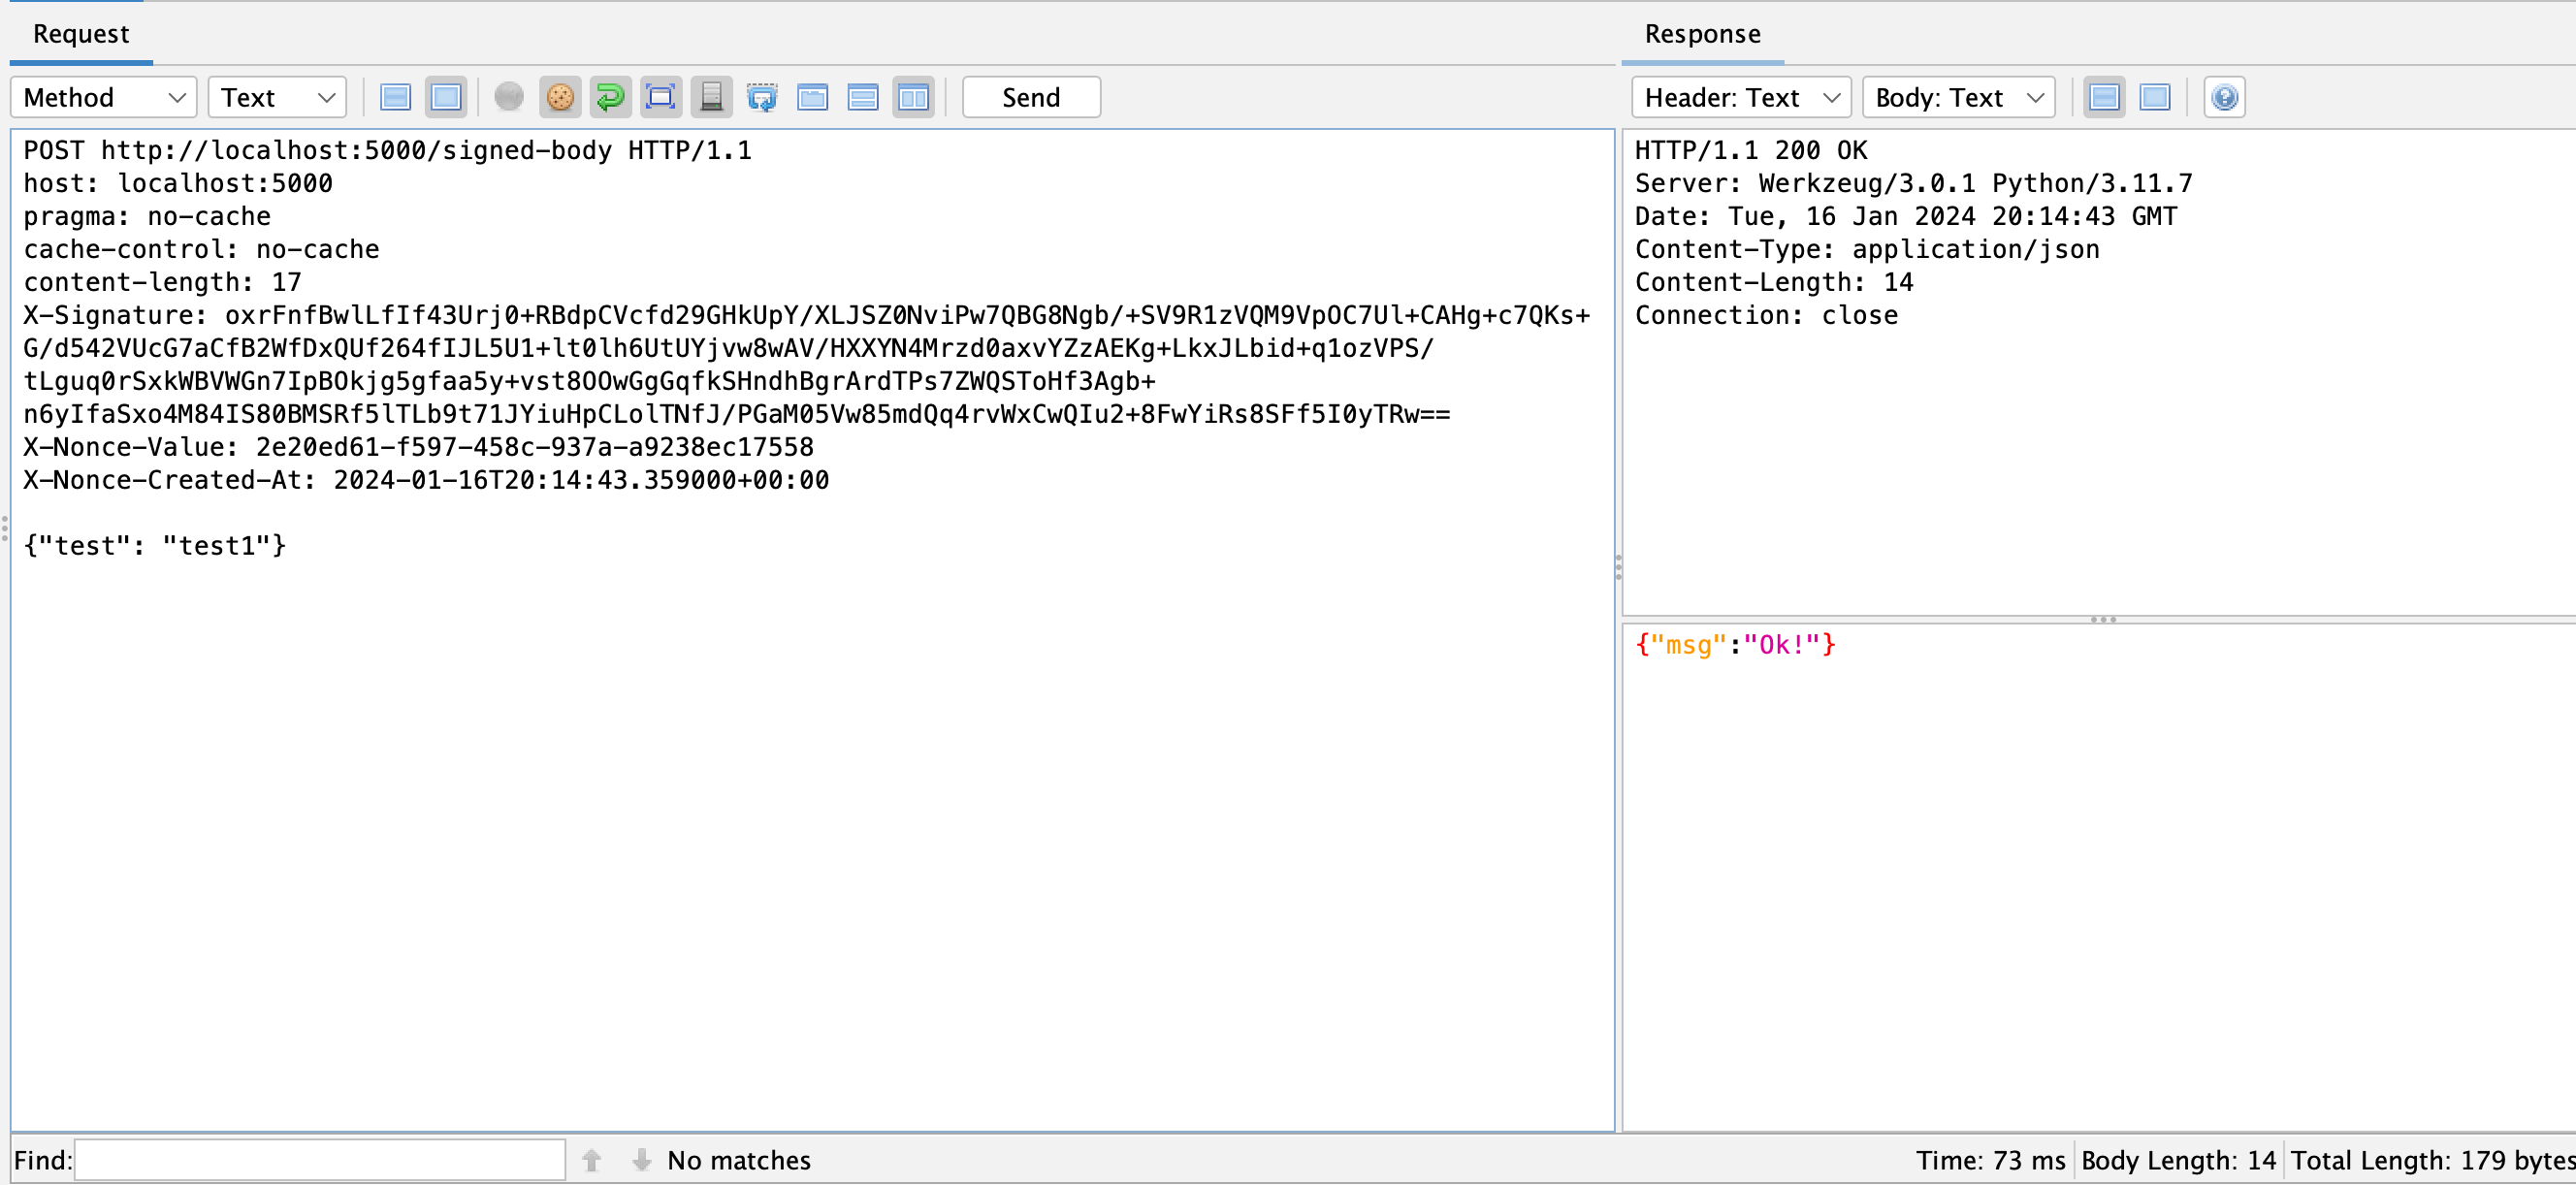Click the blue looping arrows regenerate icon
2576x1185 pixels.
point(762,97)
